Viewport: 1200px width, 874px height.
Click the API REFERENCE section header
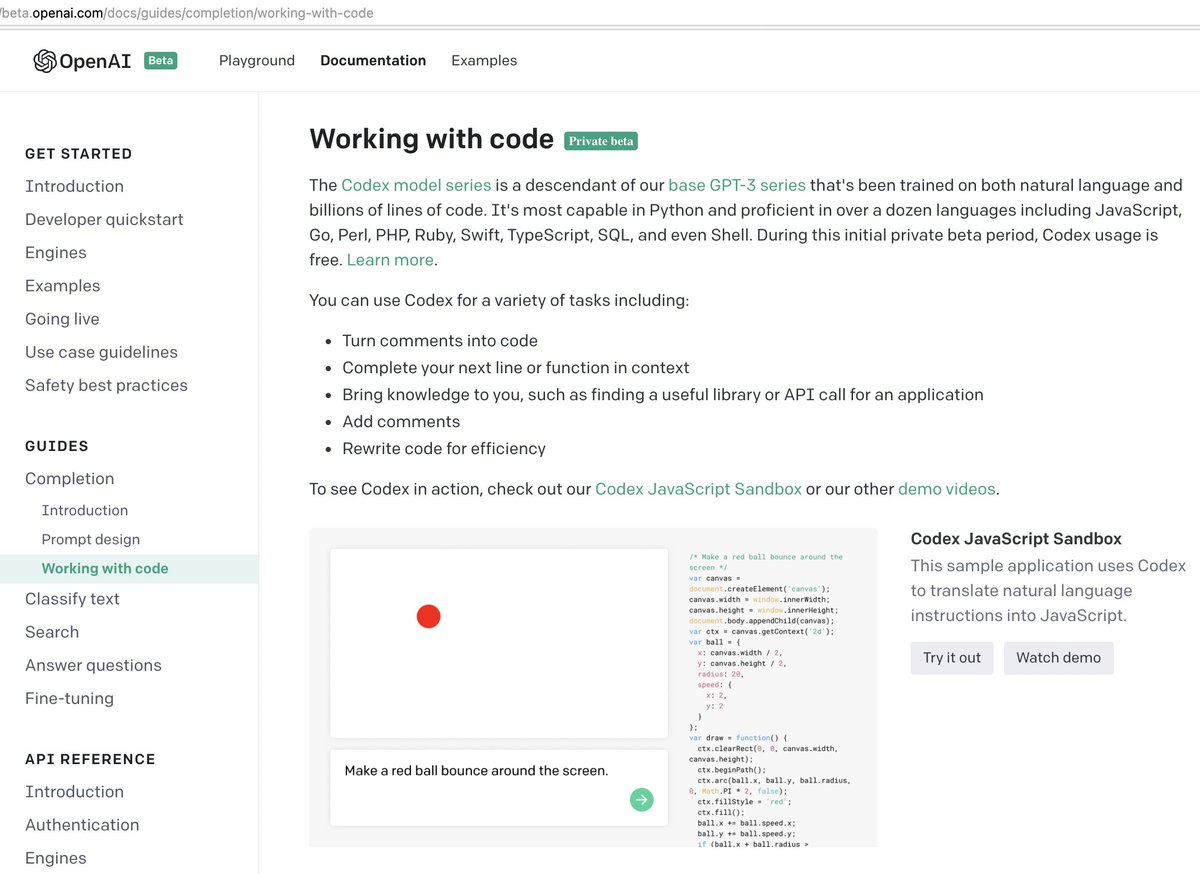[90, 759]
